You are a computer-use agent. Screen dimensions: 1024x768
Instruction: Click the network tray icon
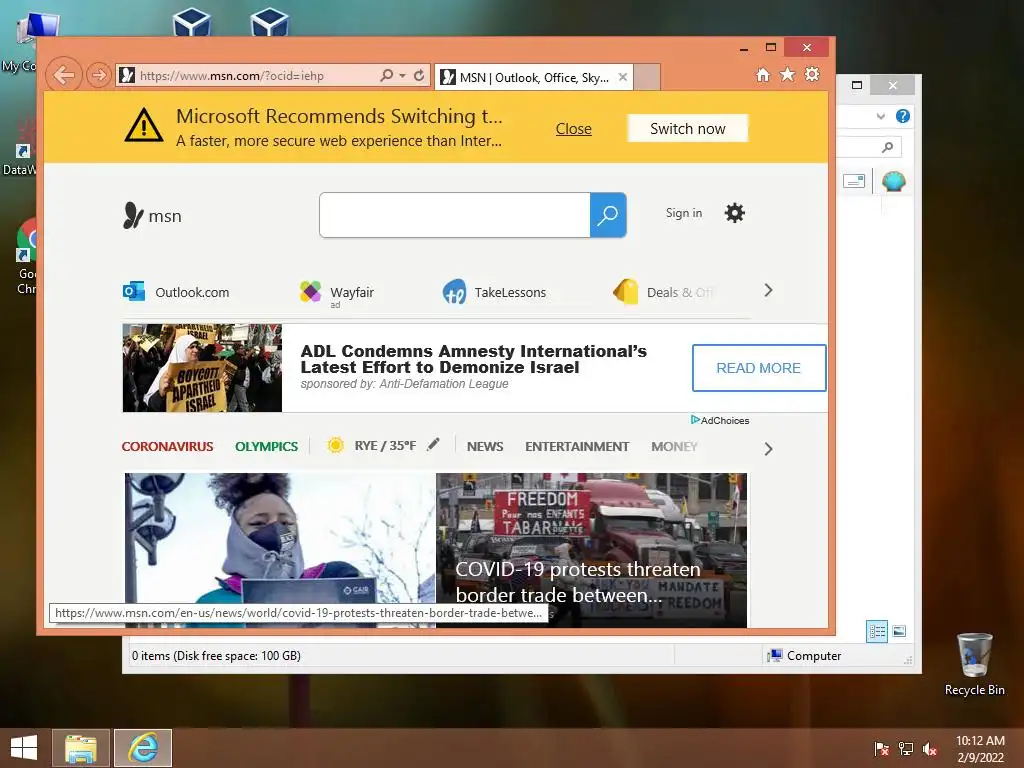[906, 748]
